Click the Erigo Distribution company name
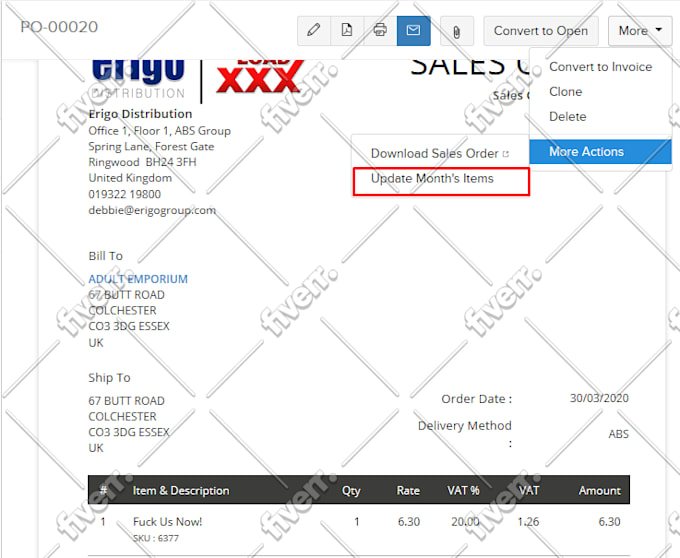The width and height of the screenshot is (680, 558). (140, 114)
